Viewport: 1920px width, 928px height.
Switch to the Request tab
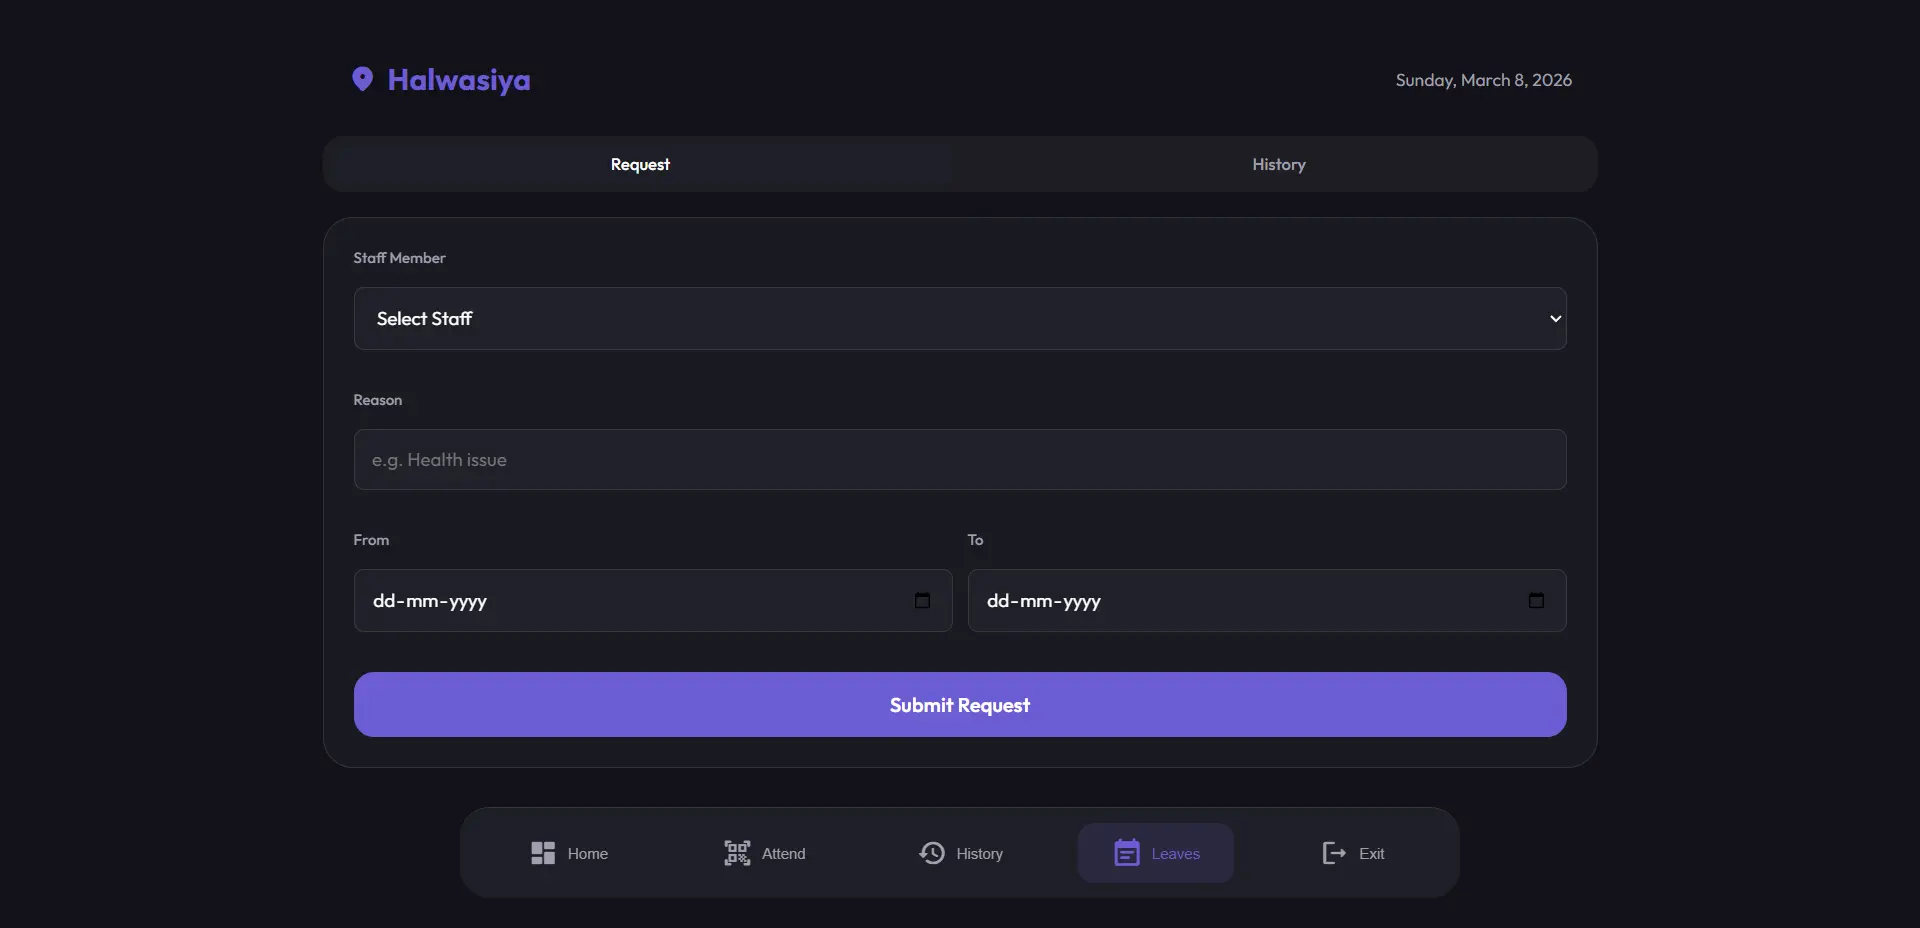point(640,164)
